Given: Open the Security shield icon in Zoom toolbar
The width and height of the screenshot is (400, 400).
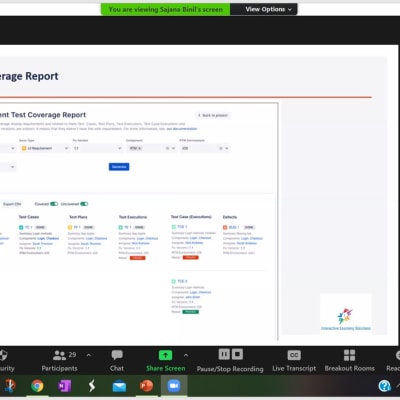Looking at the screenshot, I should click(3, 355).
